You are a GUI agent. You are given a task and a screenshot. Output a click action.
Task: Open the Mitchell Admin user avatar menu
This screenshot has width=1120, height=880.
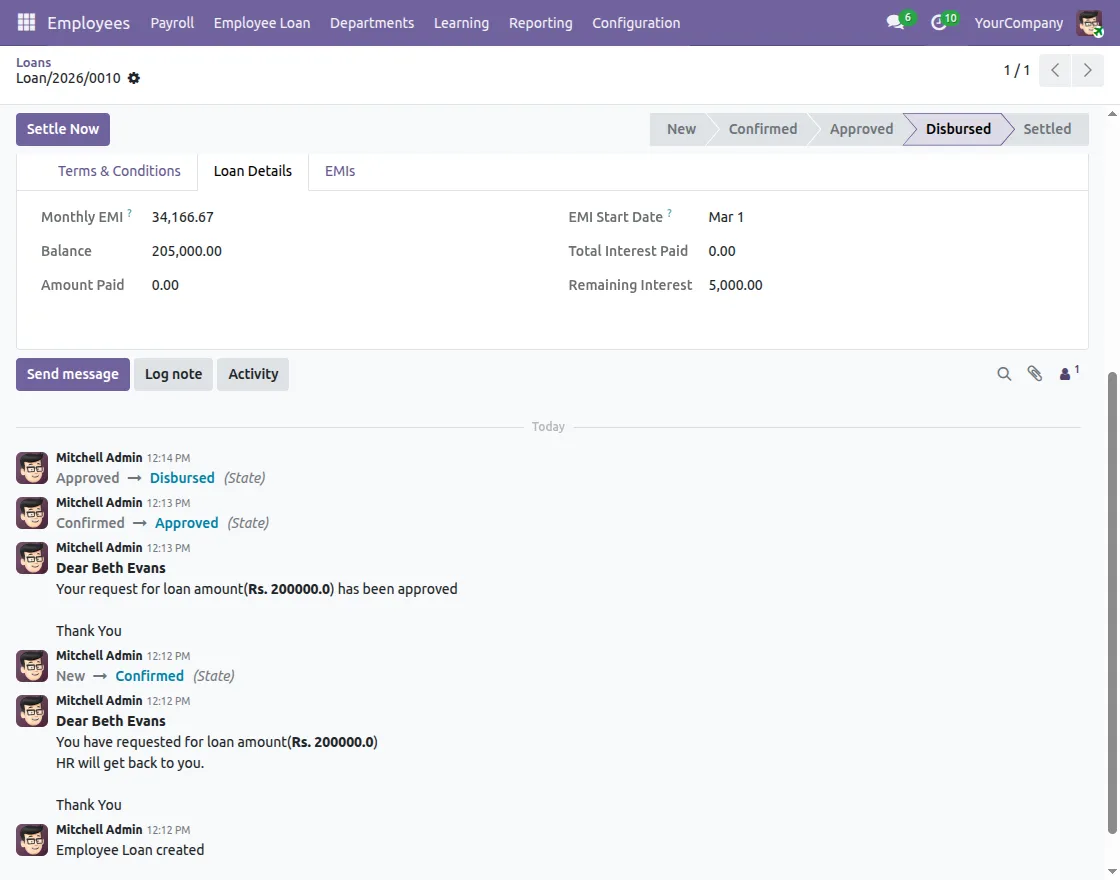(x=1089, y=23)
